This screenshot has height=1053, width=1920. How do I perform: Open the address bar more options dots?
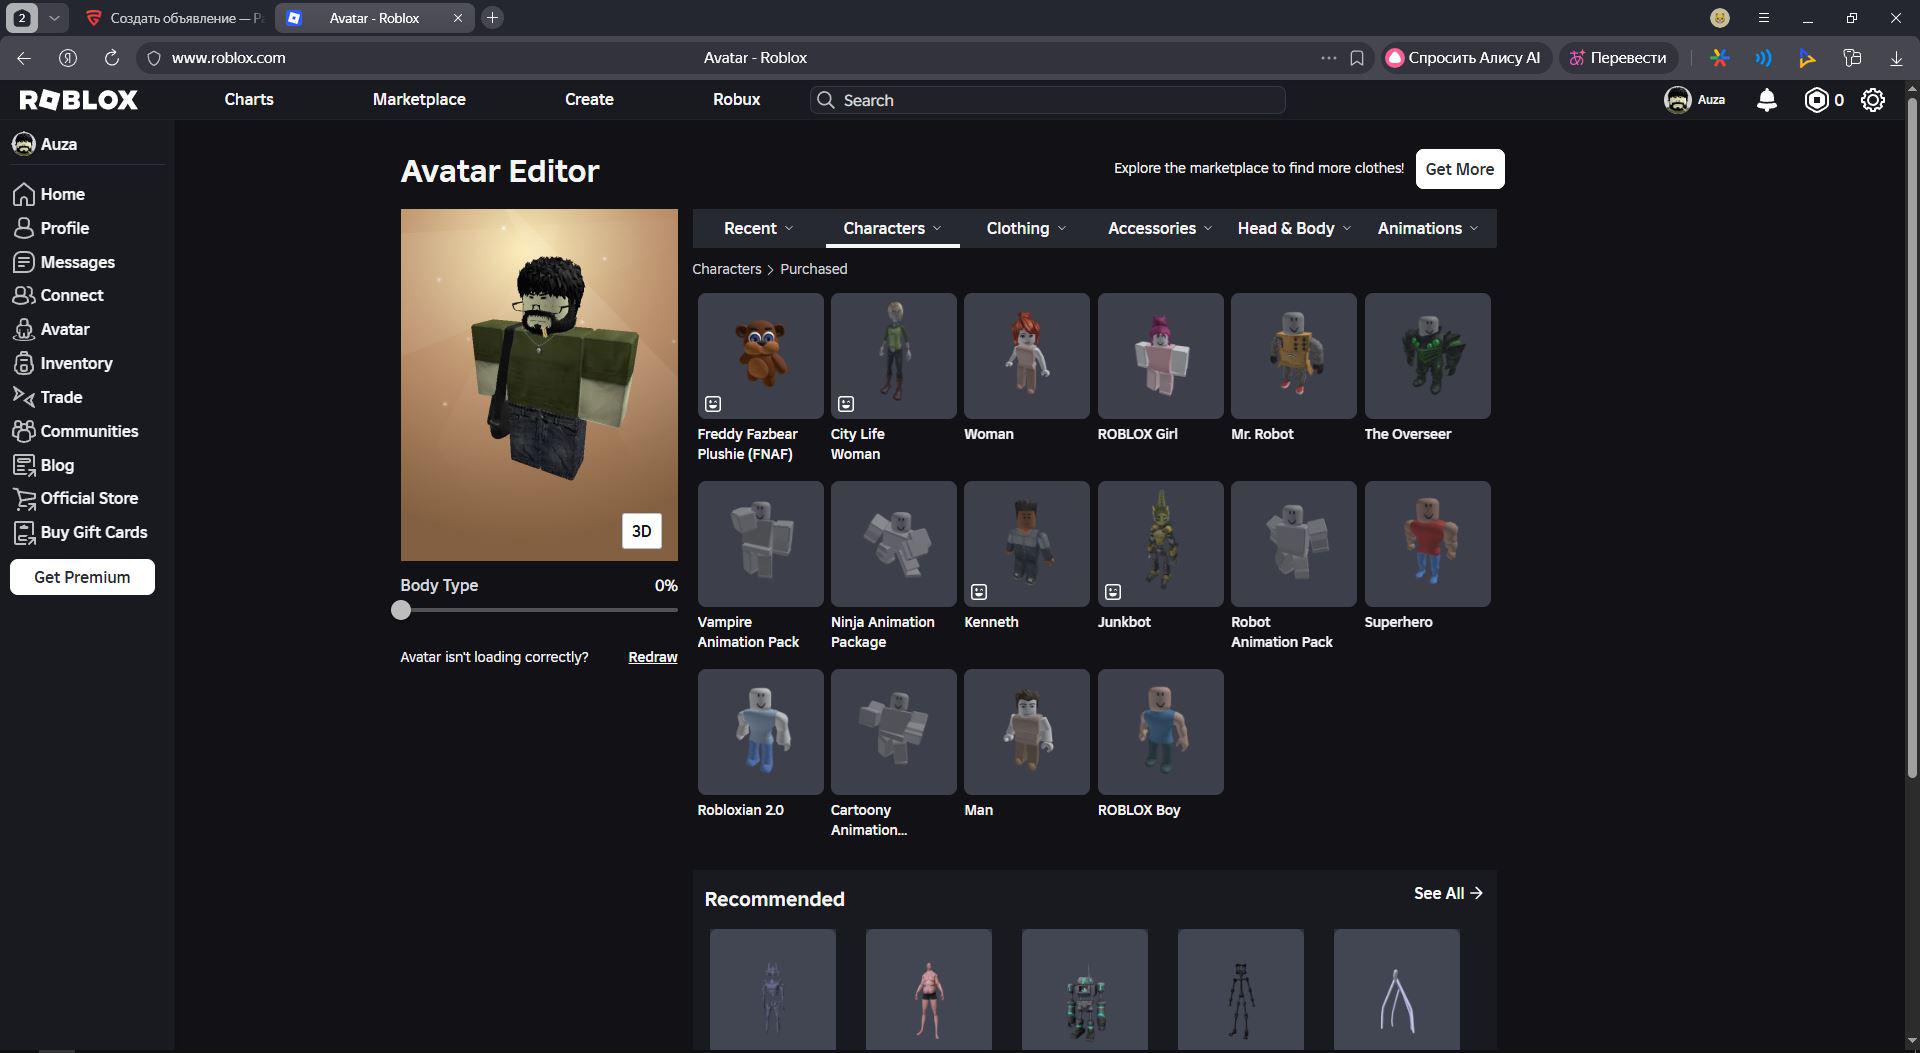point(1328,58)
